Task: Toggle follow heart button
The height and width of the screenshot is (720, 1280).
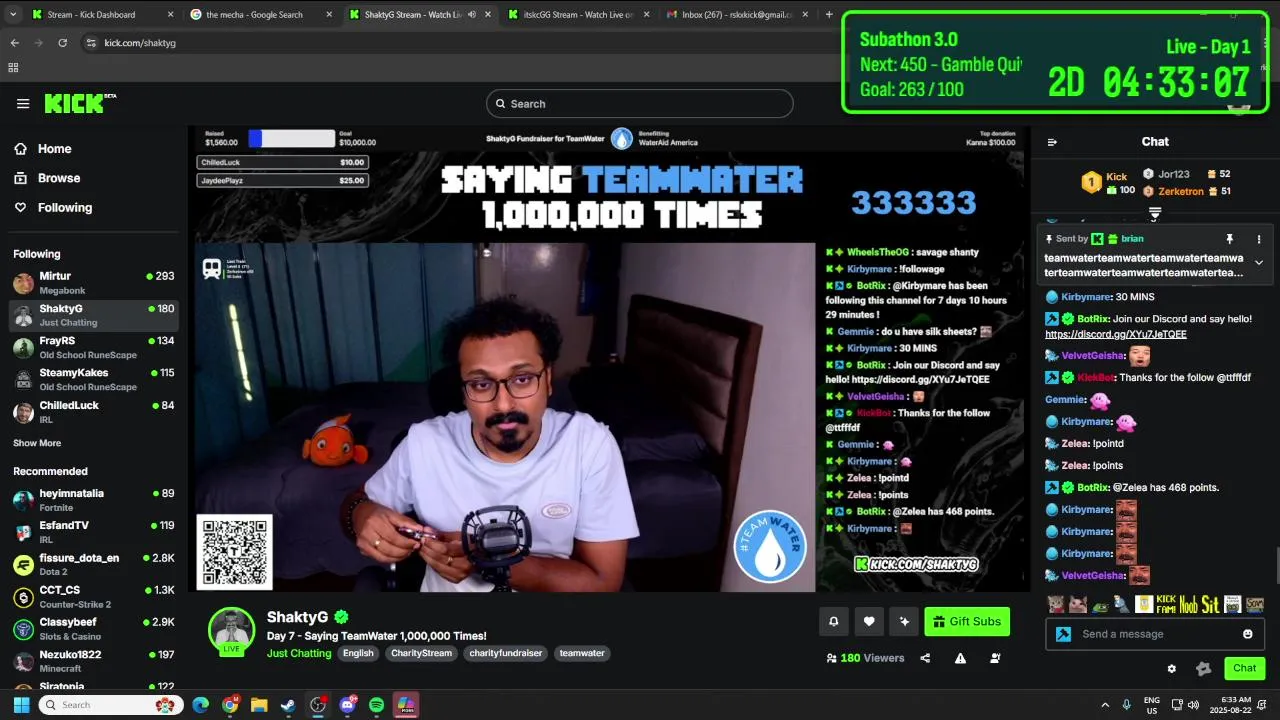Action: (869, 622)
